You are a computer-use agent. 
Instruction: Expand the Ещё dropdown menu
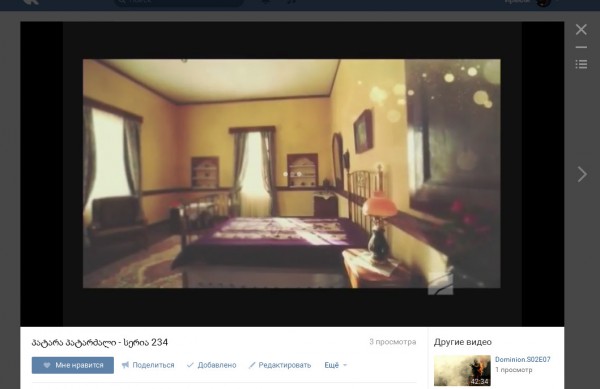pyautogui.click(x=336, y=365)
